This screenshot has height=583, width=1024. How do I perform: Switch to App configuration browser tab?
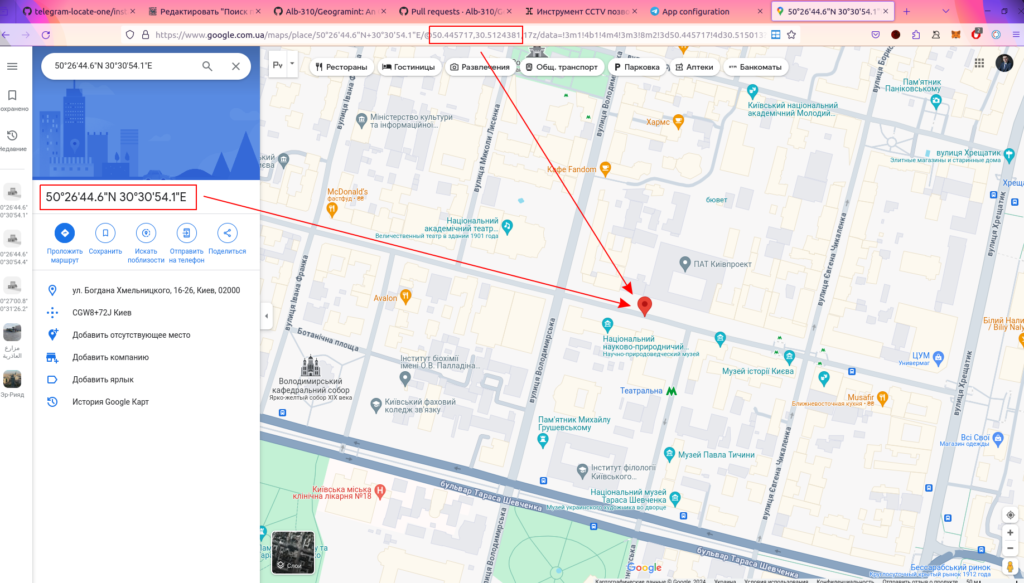[x=703, y=11]
